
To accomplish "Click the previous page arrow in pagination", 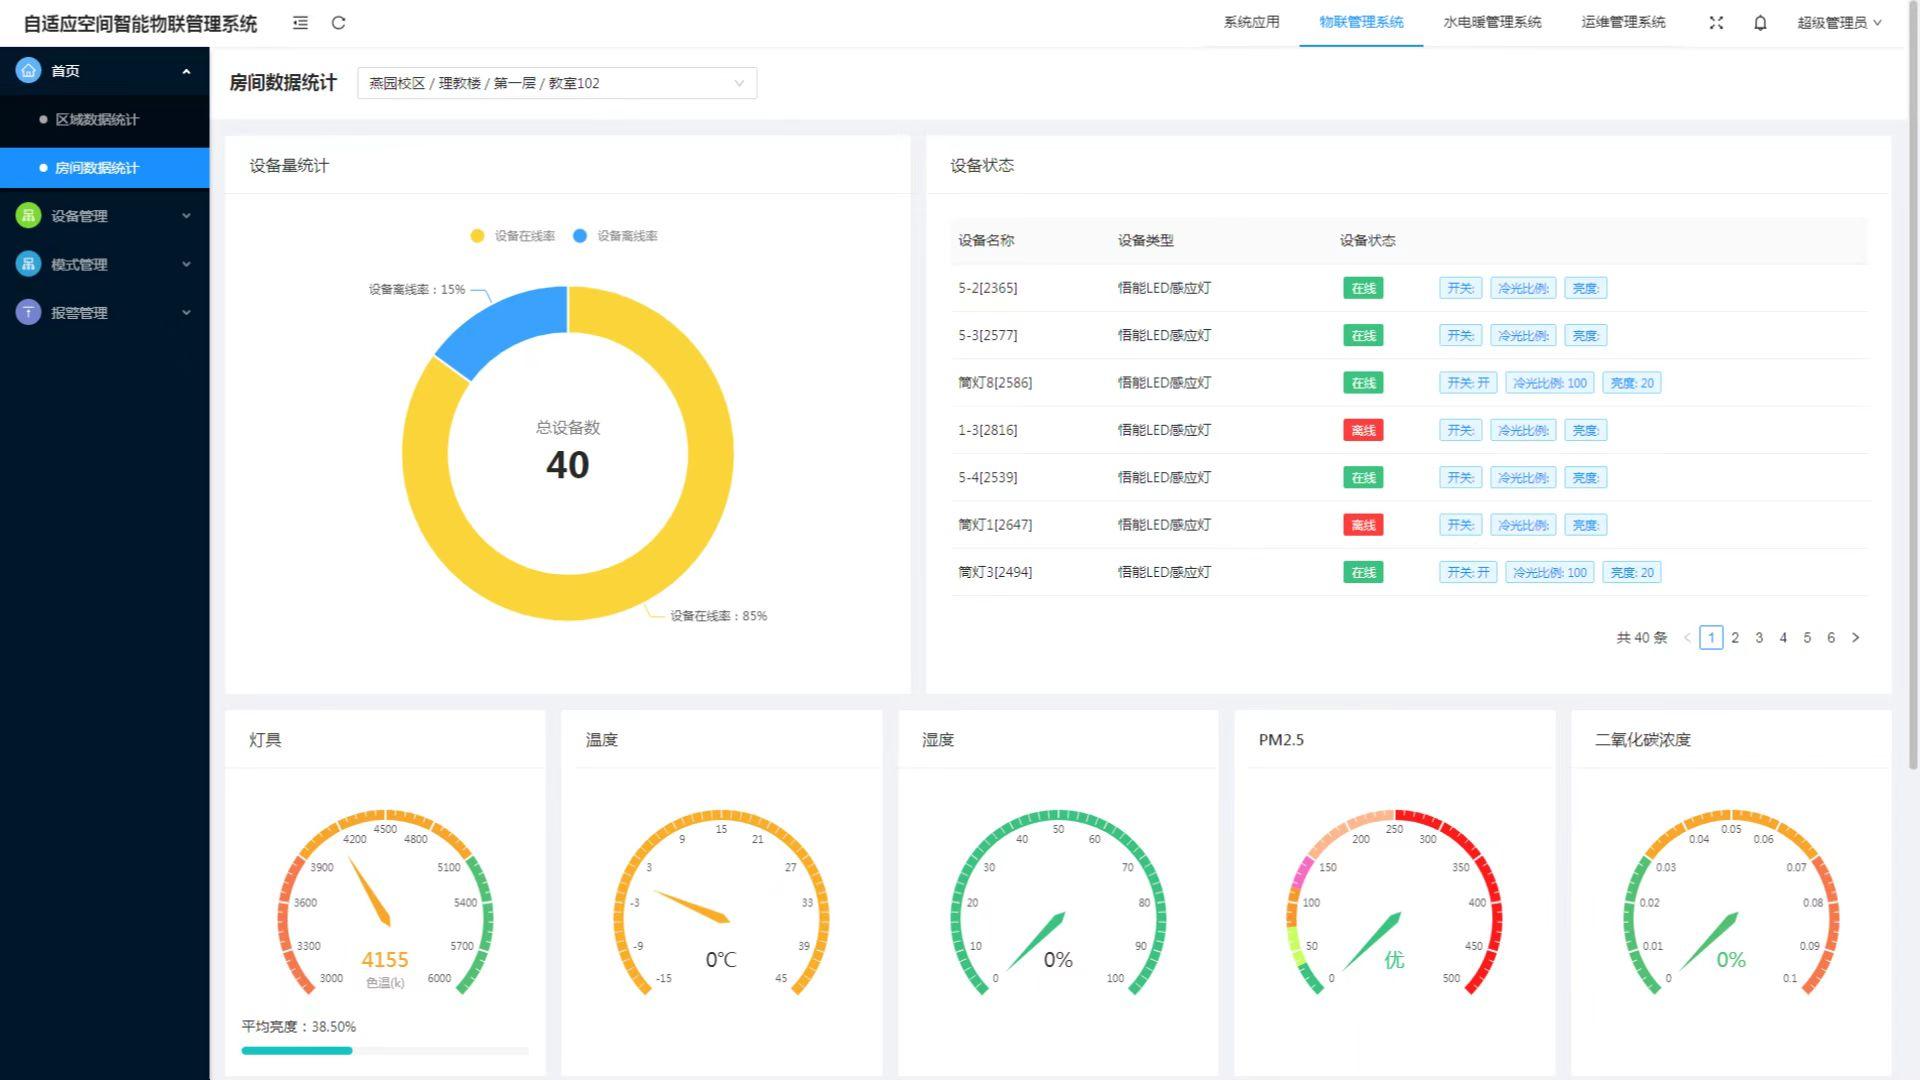I will [1687, 638].
